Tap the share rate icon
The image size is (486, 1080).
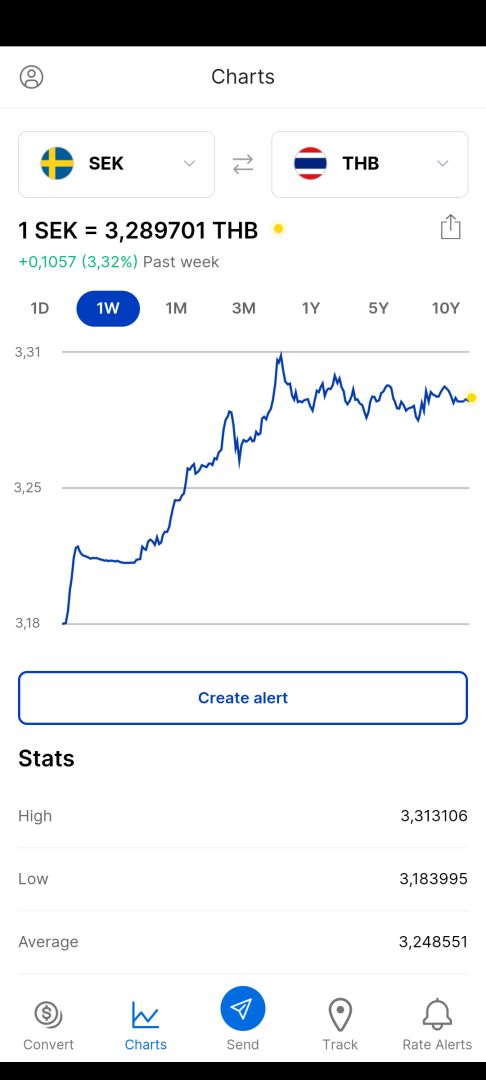click(x=450, y=227)
